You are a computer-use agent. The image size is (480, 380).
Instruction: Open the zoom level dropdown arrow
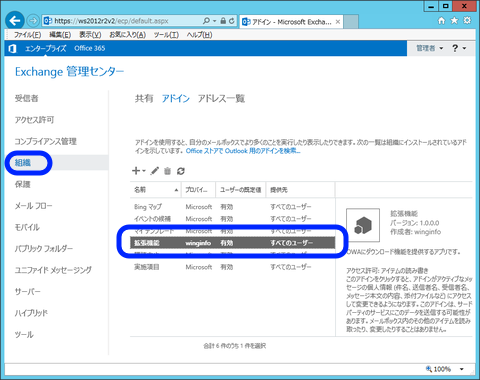pos(462,369)
